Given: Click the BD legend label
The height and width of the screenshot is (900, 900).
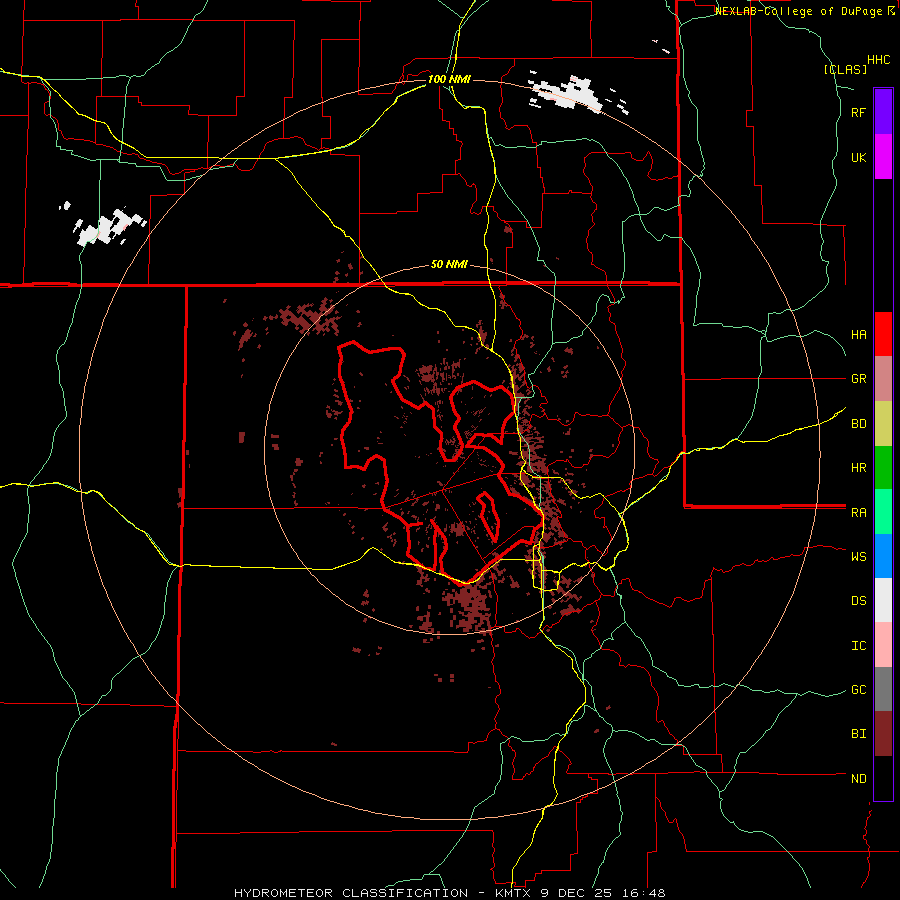Looking at the screenshot, I should pyautogui.click(x=858, y=424).
